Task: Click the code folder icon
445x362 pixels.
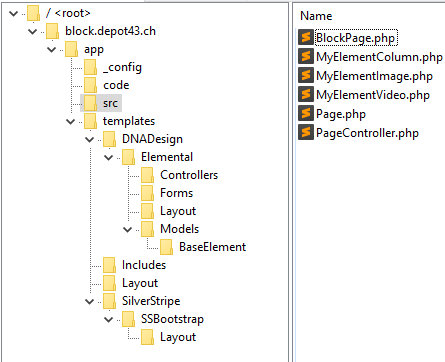Action: (91, 85)
